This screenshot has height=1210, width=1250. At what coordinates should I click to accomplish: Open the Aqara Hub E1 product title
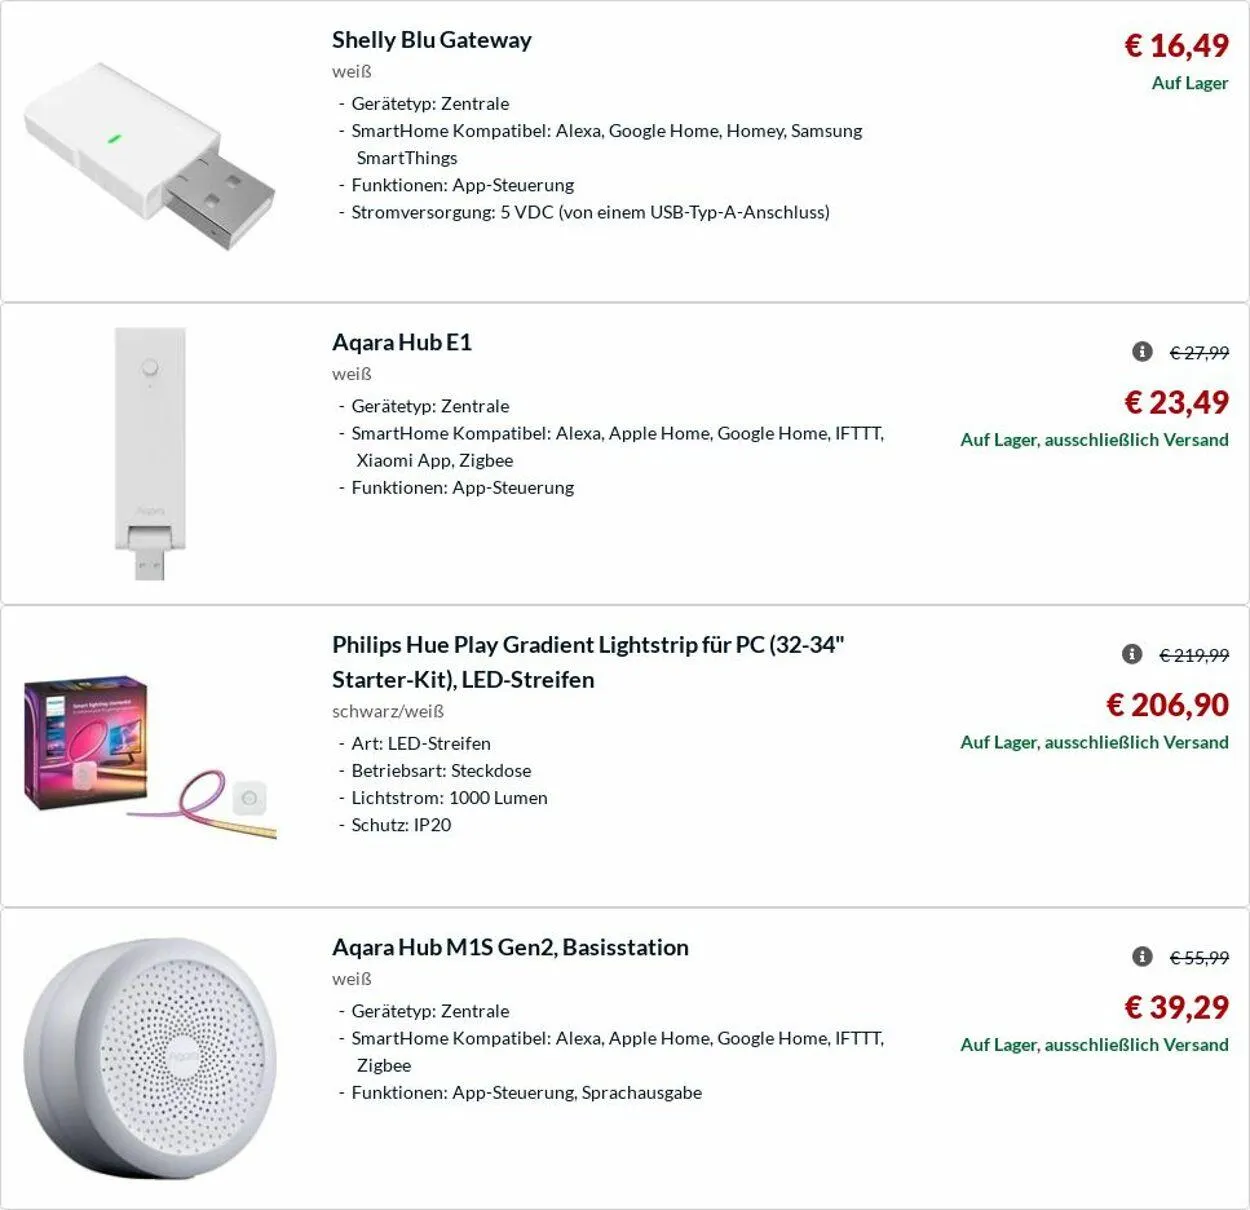(401, 342)
